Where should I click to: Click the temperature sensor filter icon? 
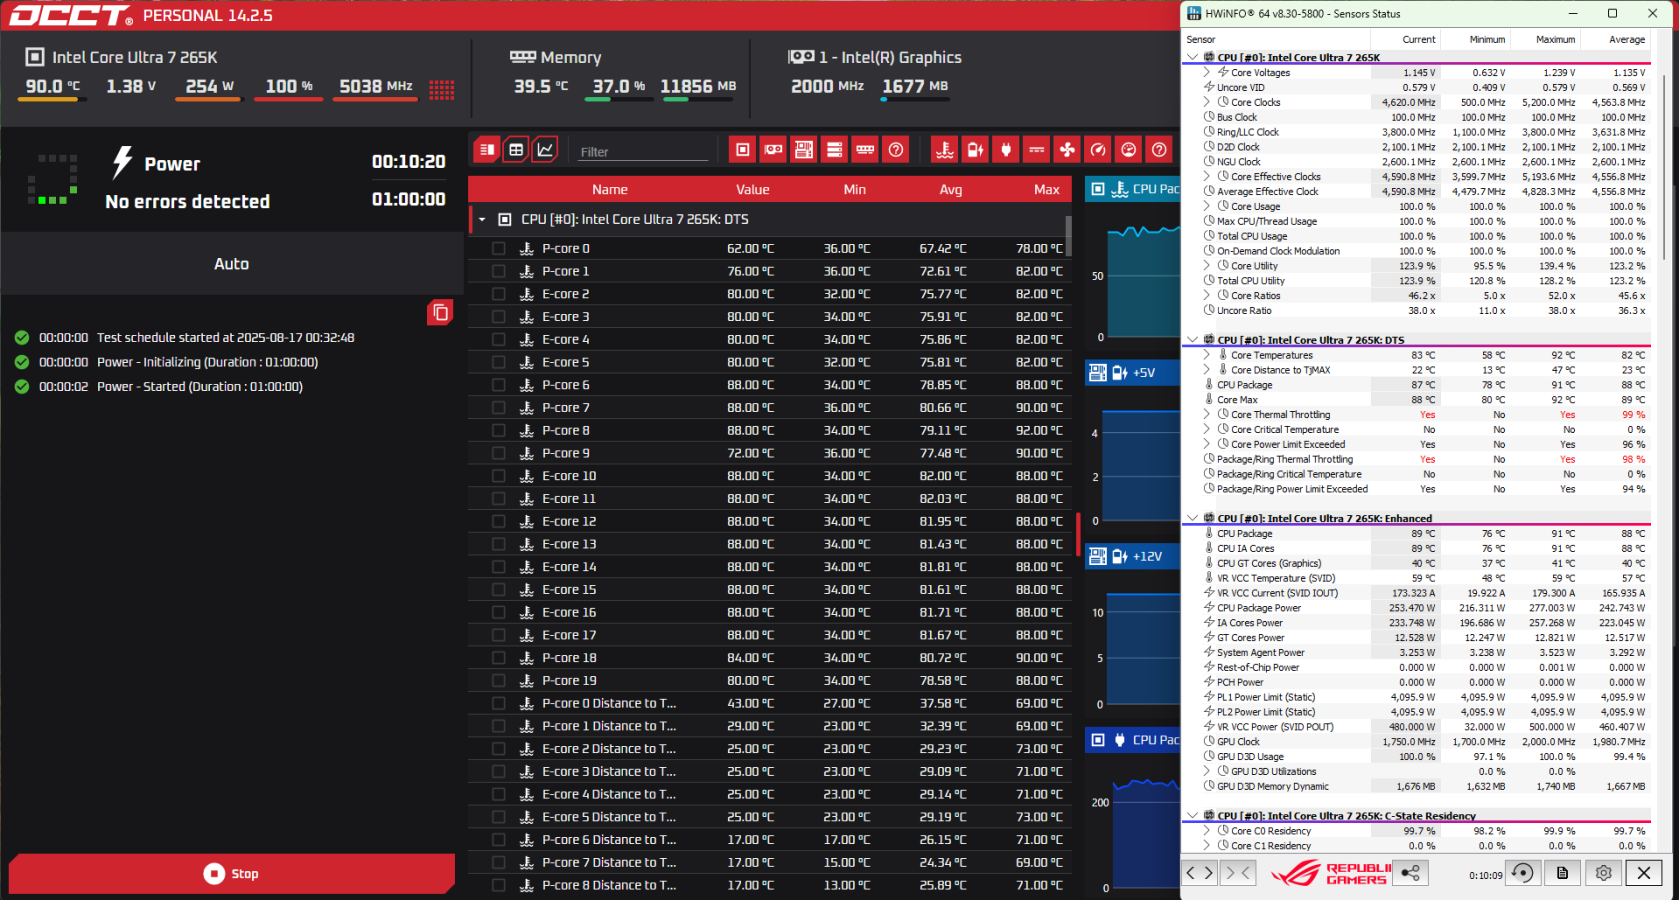pyautogui.click(x=945, y=150)
